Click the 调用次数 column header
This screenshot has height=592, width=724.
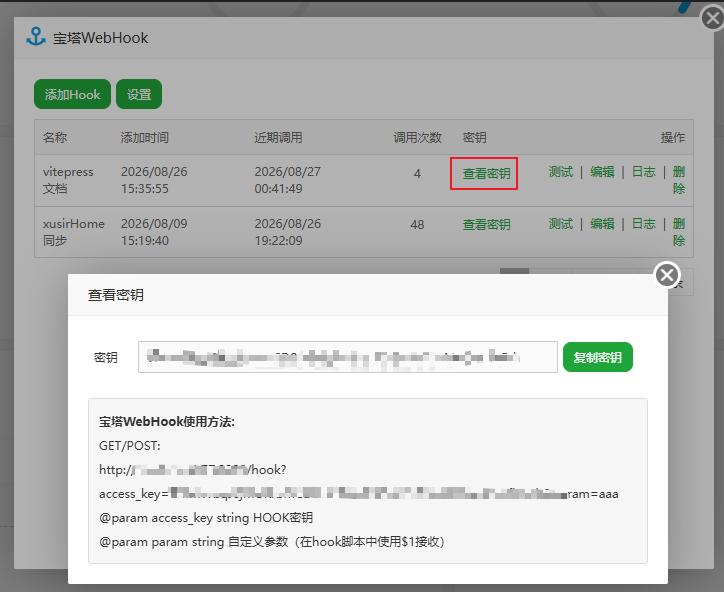417,137
